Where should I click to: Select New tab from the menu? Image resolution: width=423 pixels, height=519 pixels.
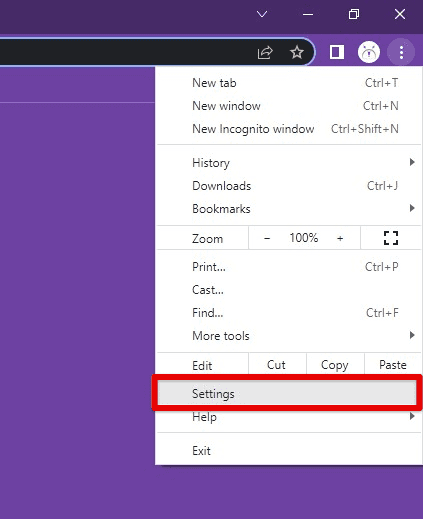click(x=289, y=83)
